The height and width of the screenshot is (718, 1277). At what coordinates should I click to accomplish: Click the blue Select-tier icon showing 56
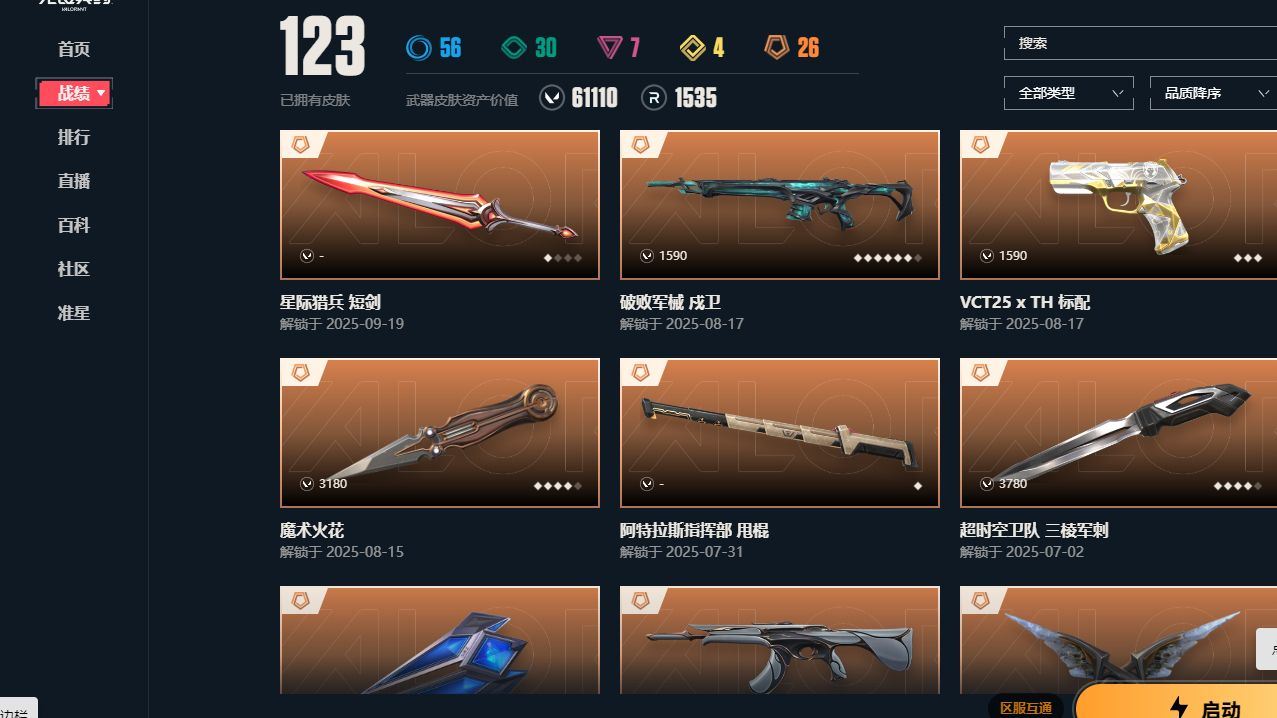click(x=419, y=47)
